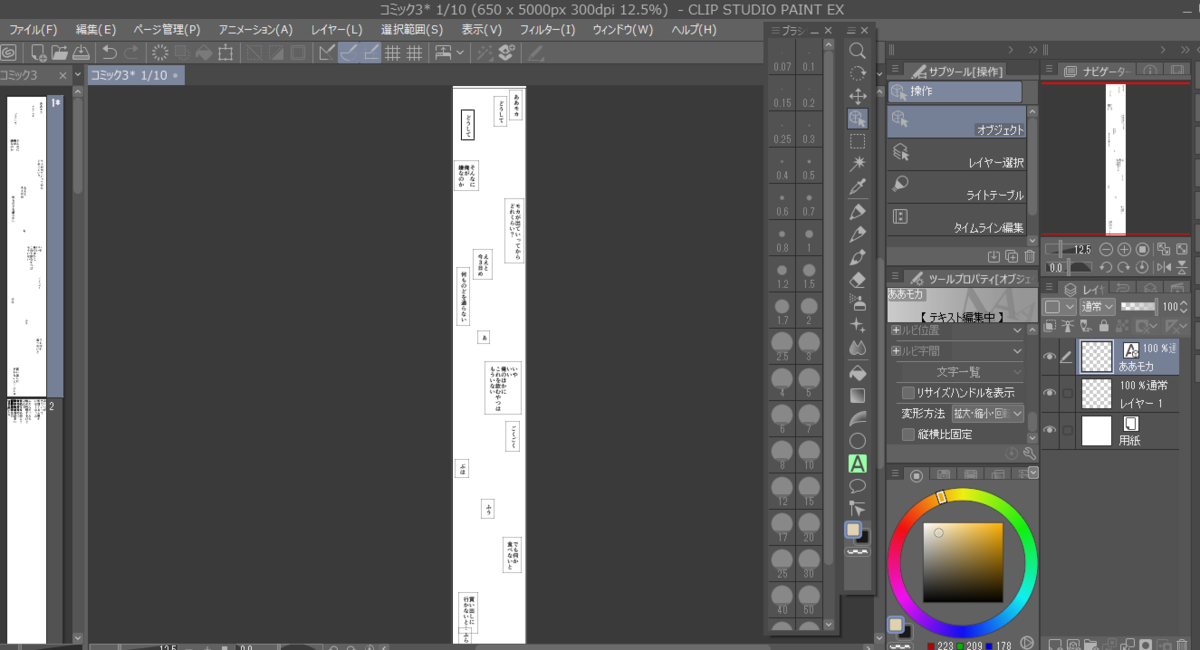Select the Fill bucket tool

[x=857, y=372]
